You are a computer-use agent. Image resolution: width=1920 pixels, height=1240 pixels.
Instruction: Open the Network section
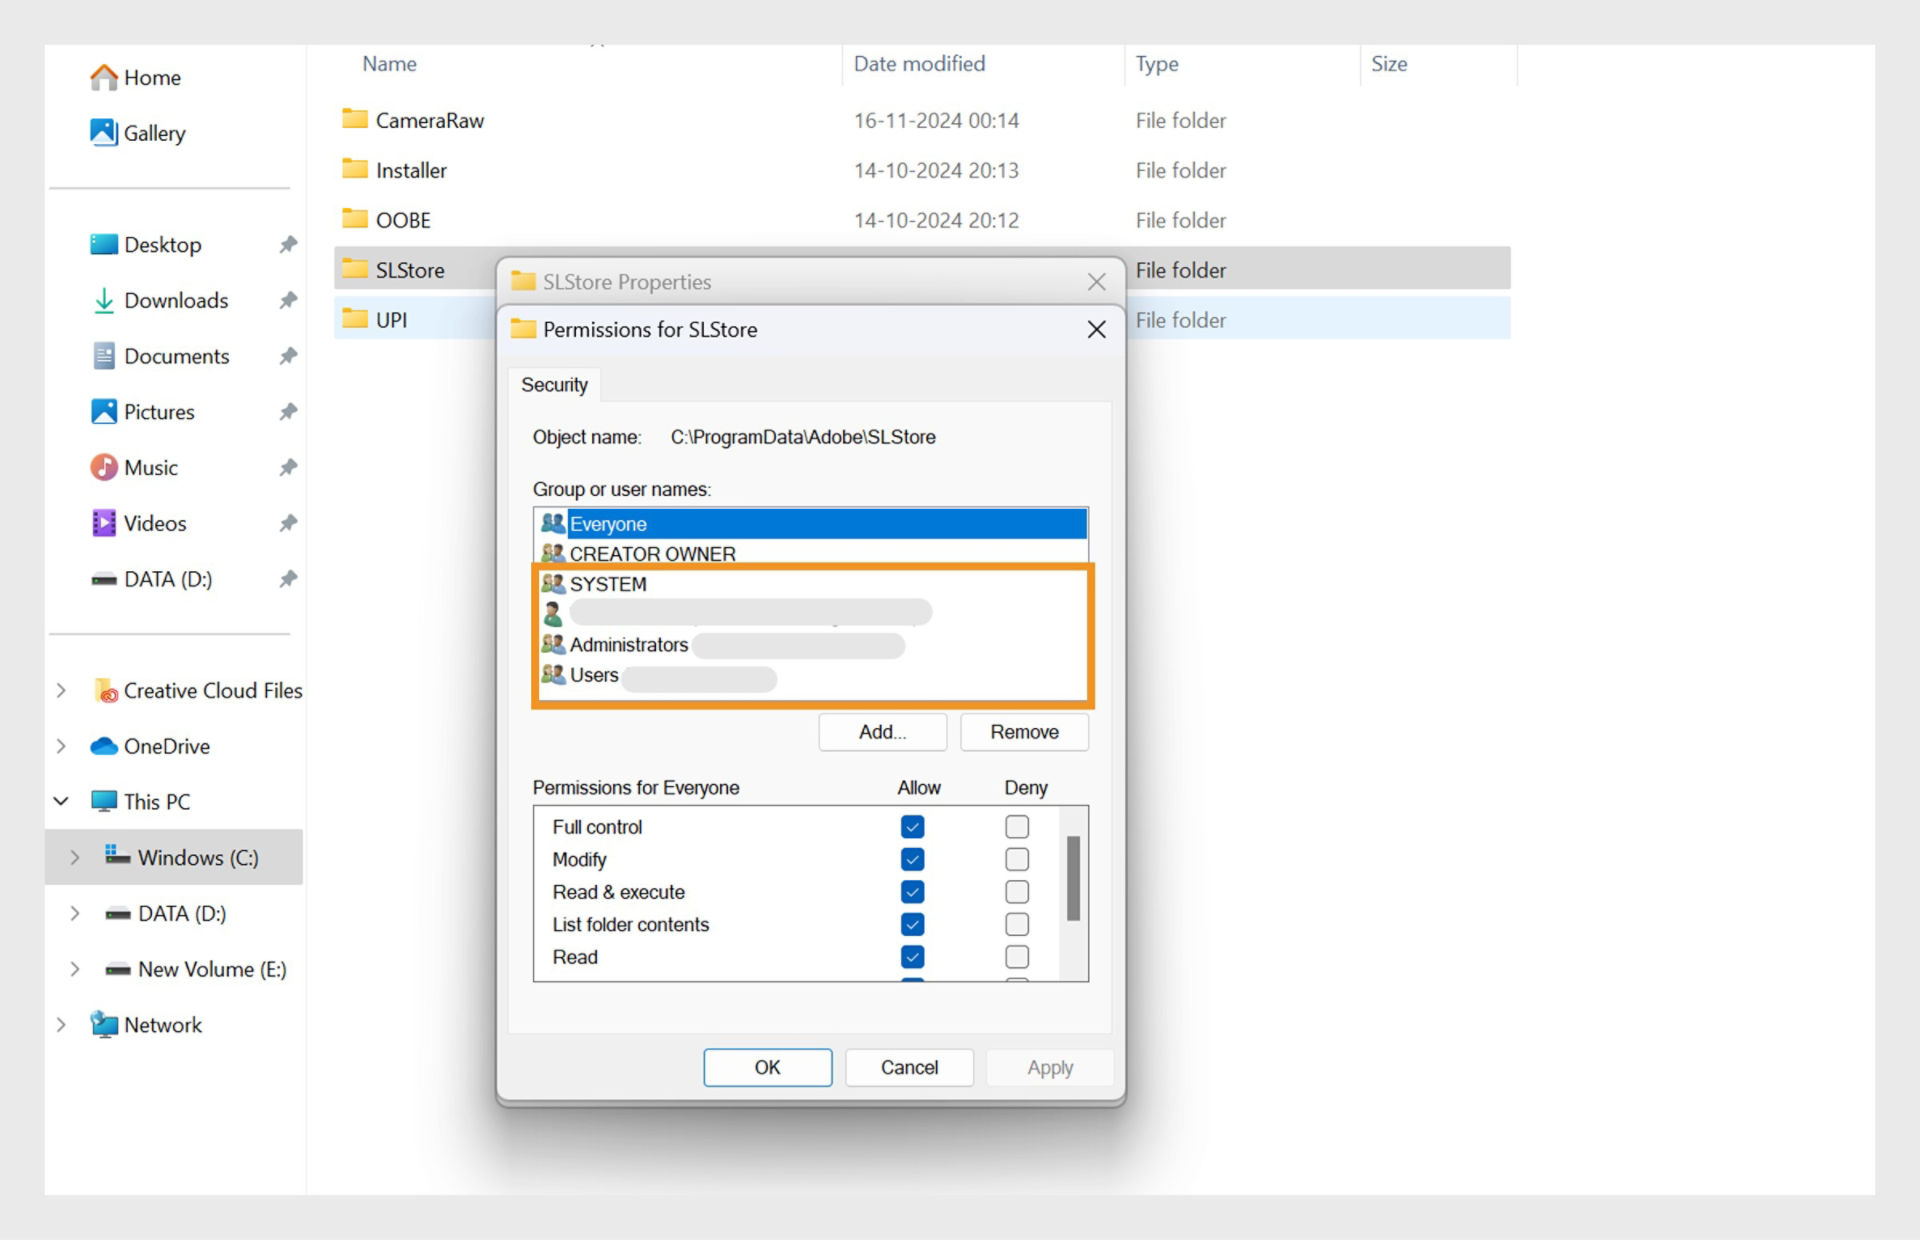coord(162,1024)
